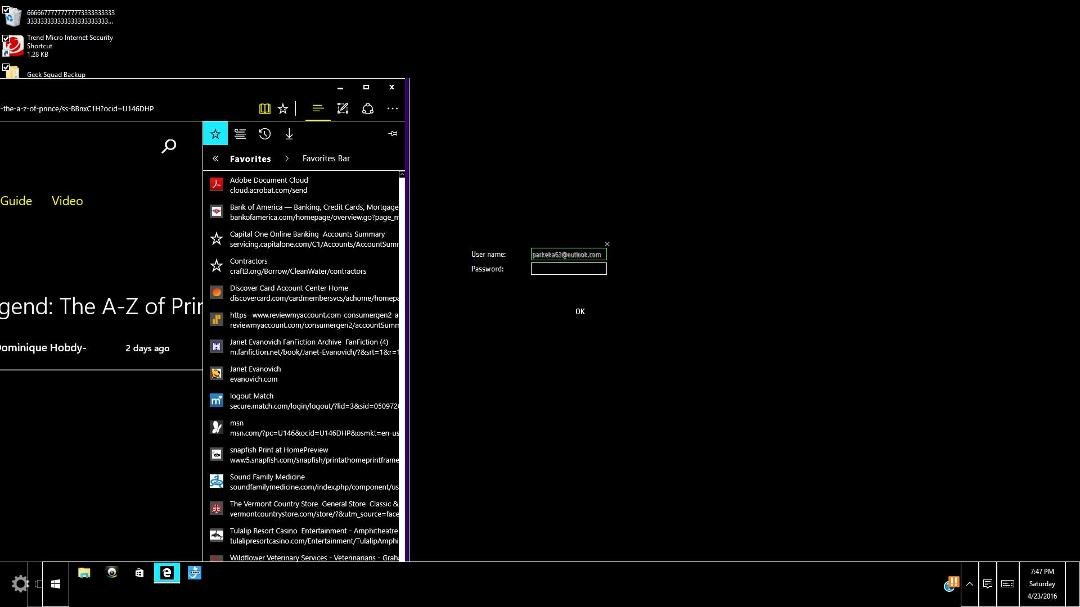Open msn favorite entry

point(302,428)
